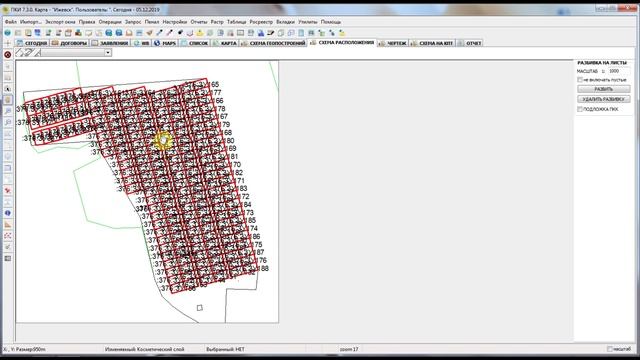Click the second blue floppy disk icon in the toolbar

119,33
